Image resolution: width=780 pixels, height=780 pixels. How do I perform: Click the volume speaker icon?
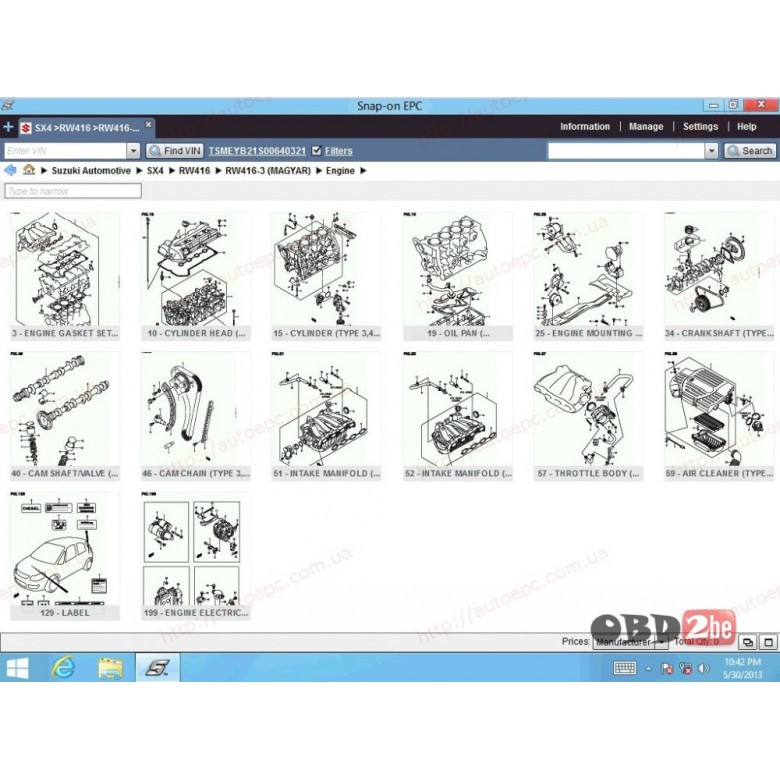click(x=704, y=669)
